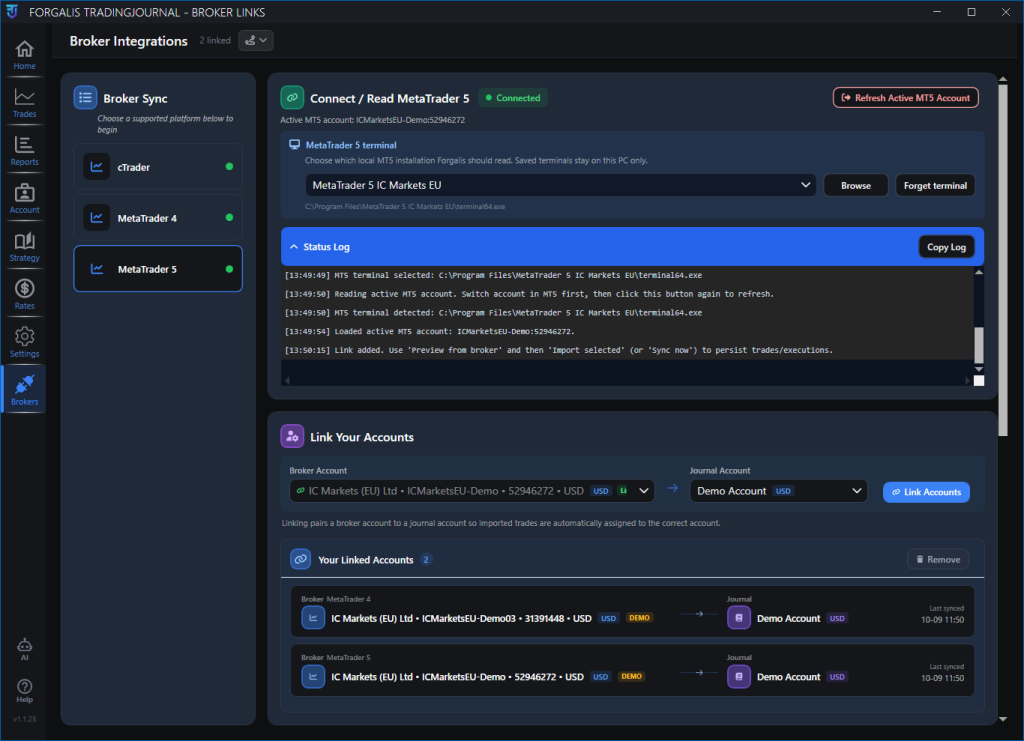Open the Rates section

(24, 295)
